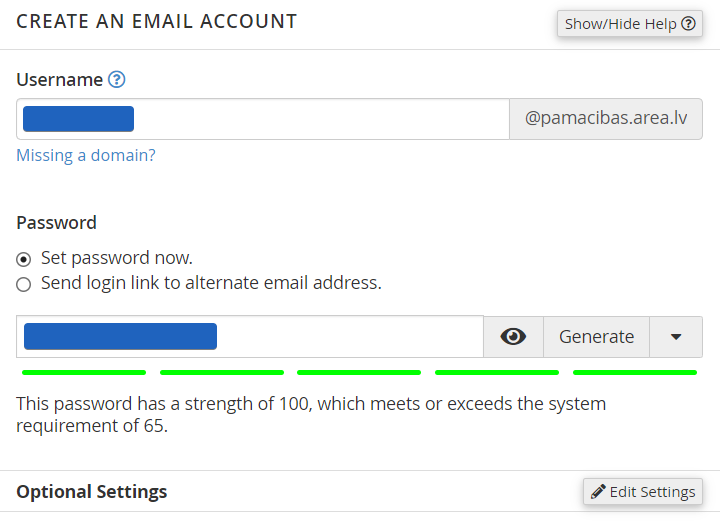Click the first green password strength bar
The height and width of the screenshot is (531, 720).
(x=84, y=373)
